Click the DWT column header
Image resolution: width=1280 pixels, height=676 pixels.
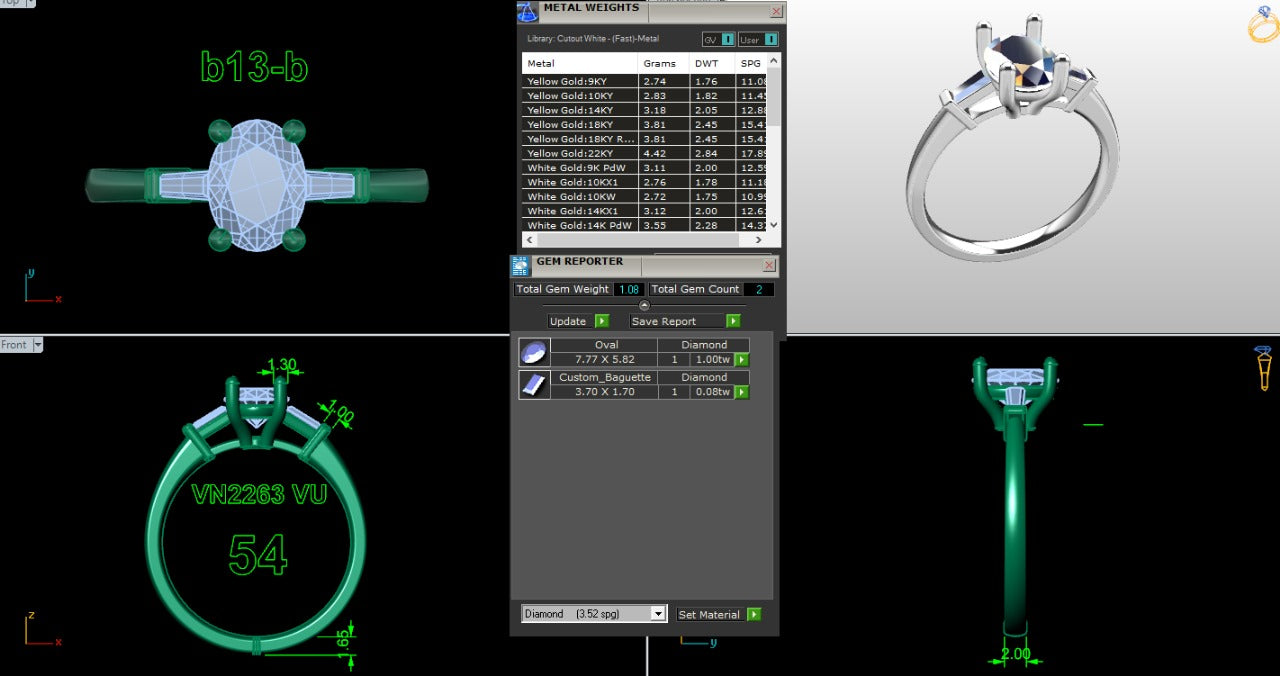coord(712,63)
